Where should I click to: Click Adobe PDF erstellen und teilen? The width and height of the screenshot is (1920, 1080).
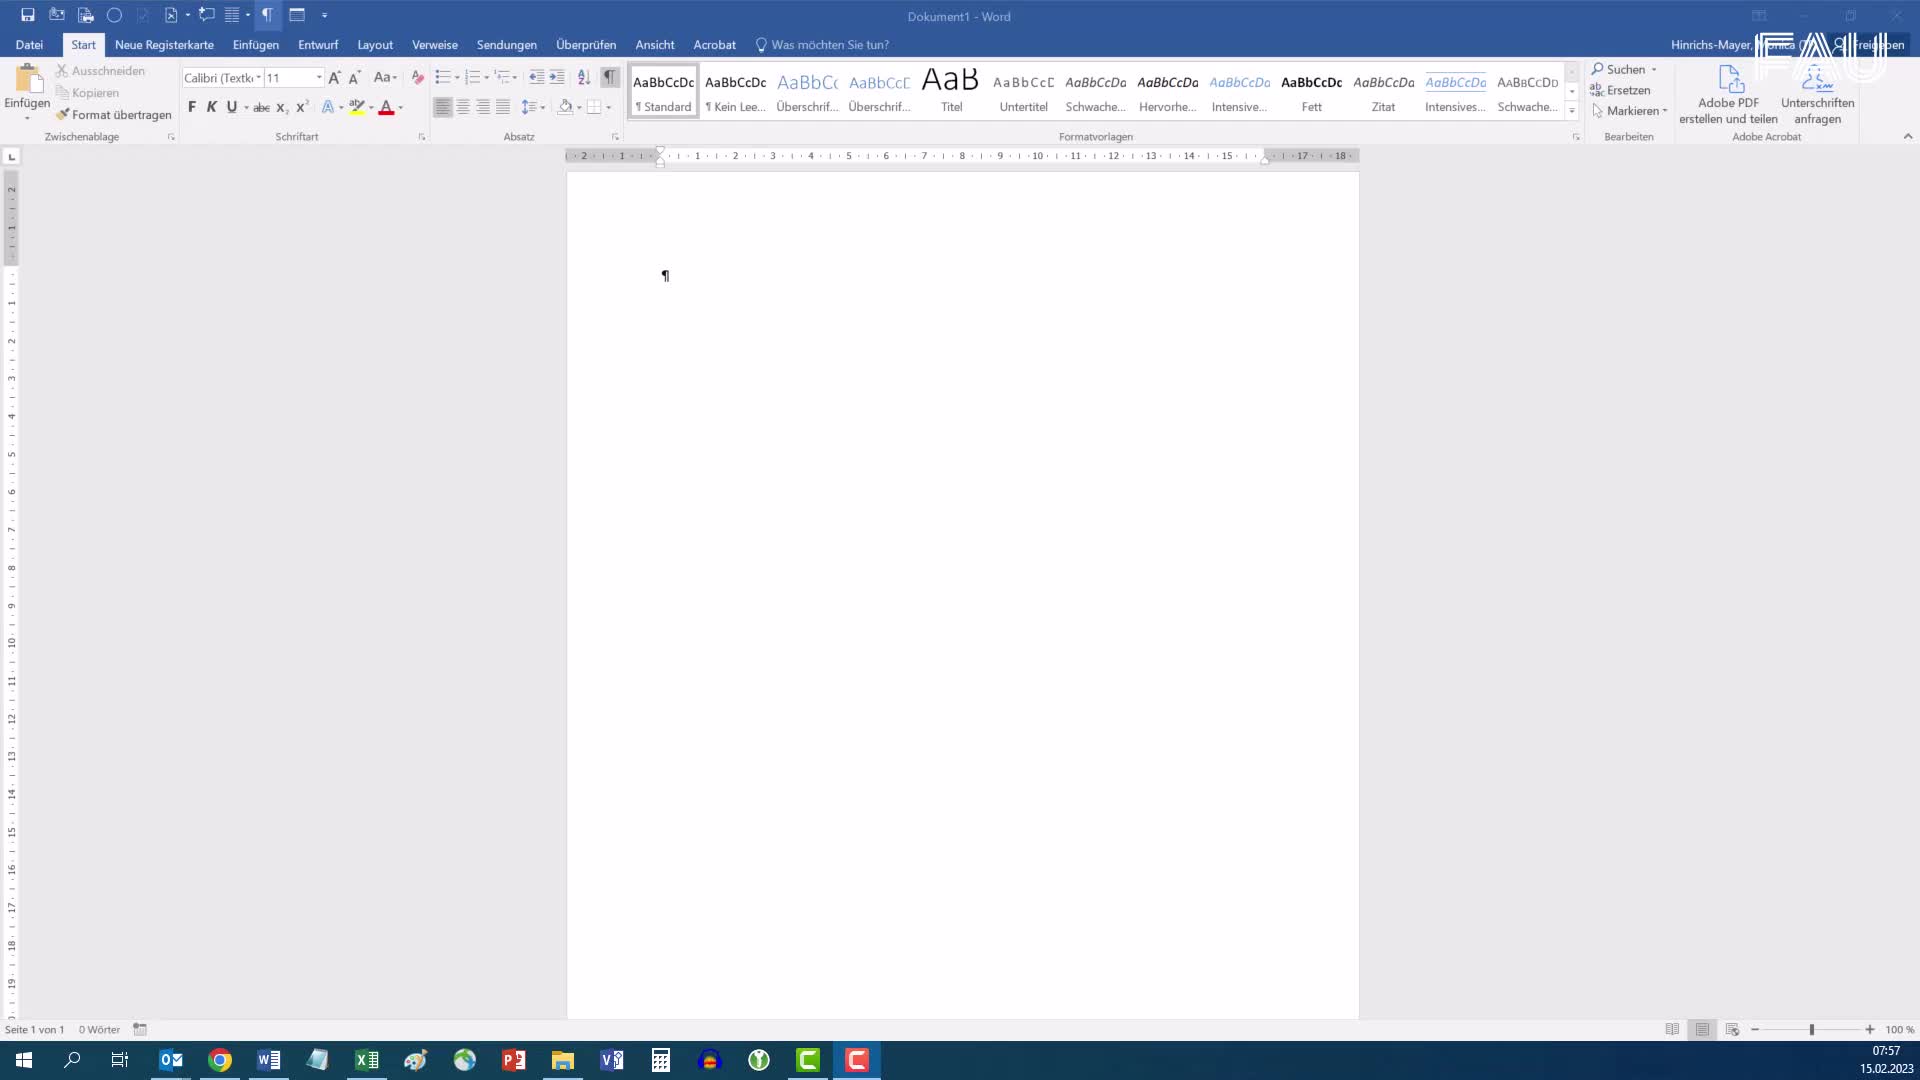click(1728, 95)
